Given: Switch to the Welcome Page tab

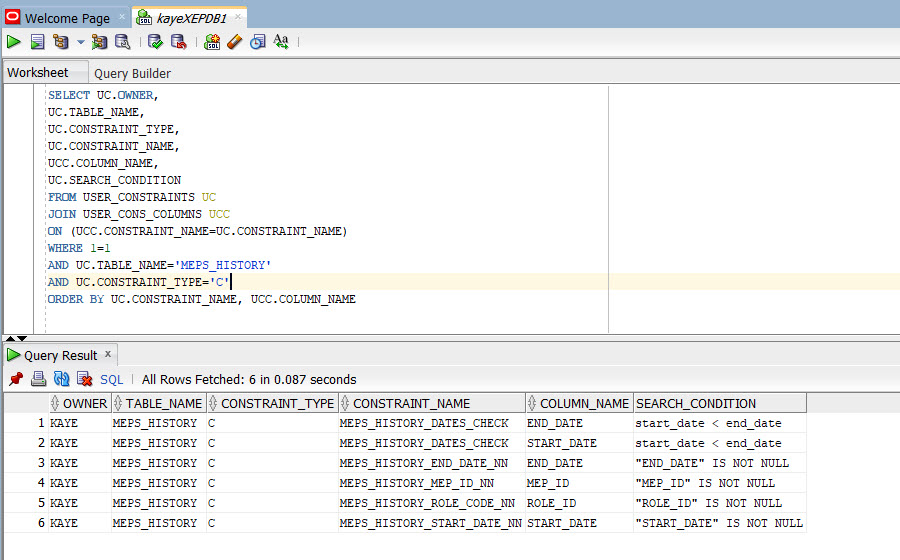Looking at the screenshot, I should pos(67,18).
